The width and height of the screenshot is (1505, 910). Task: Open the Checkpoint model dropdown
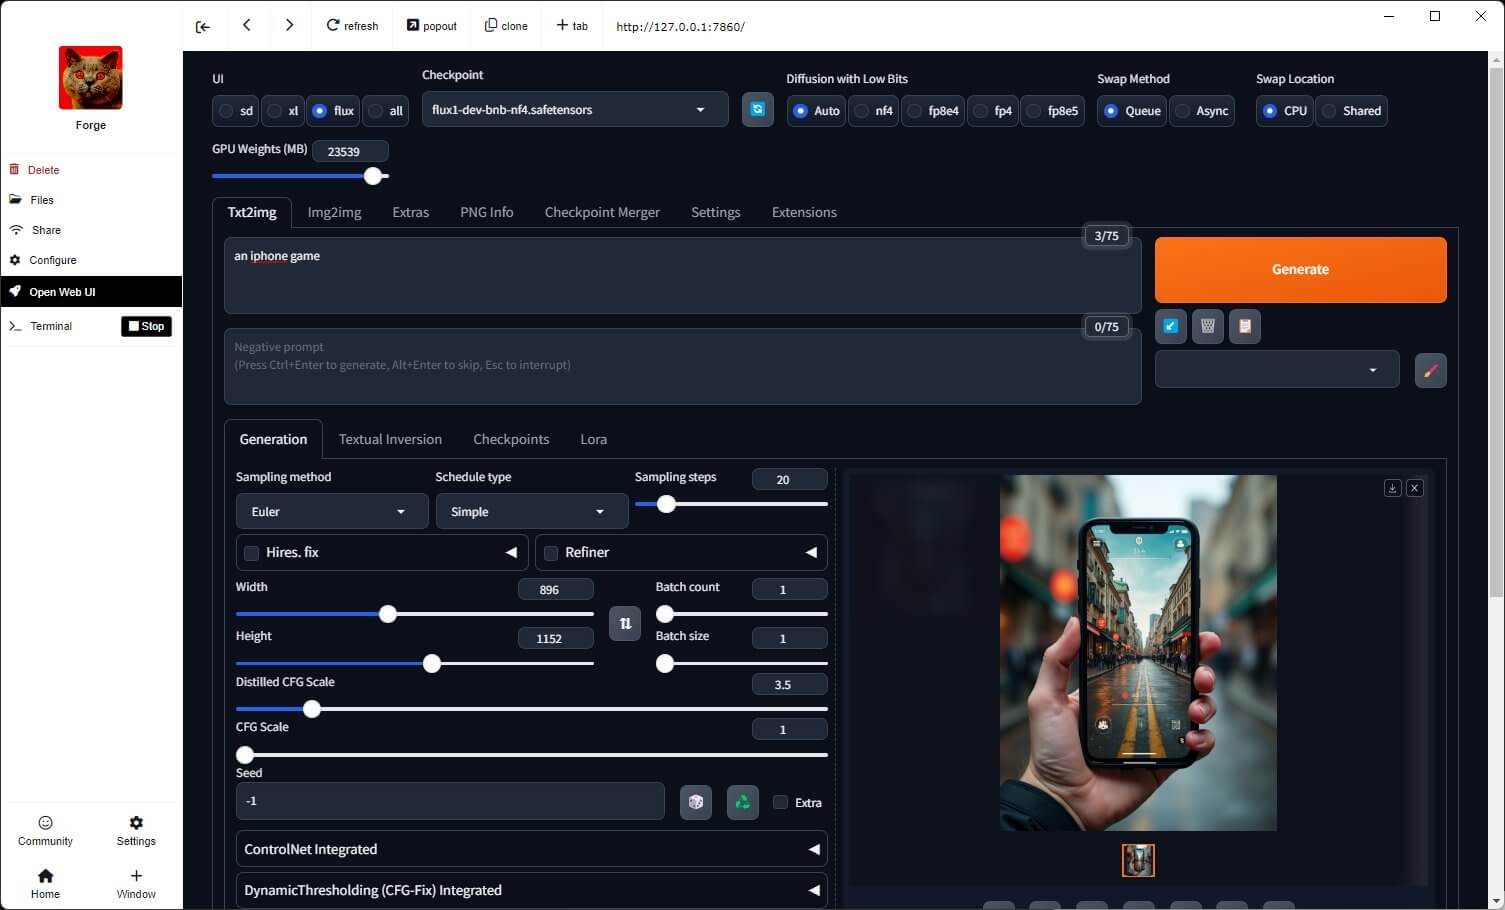pos(574,110)
